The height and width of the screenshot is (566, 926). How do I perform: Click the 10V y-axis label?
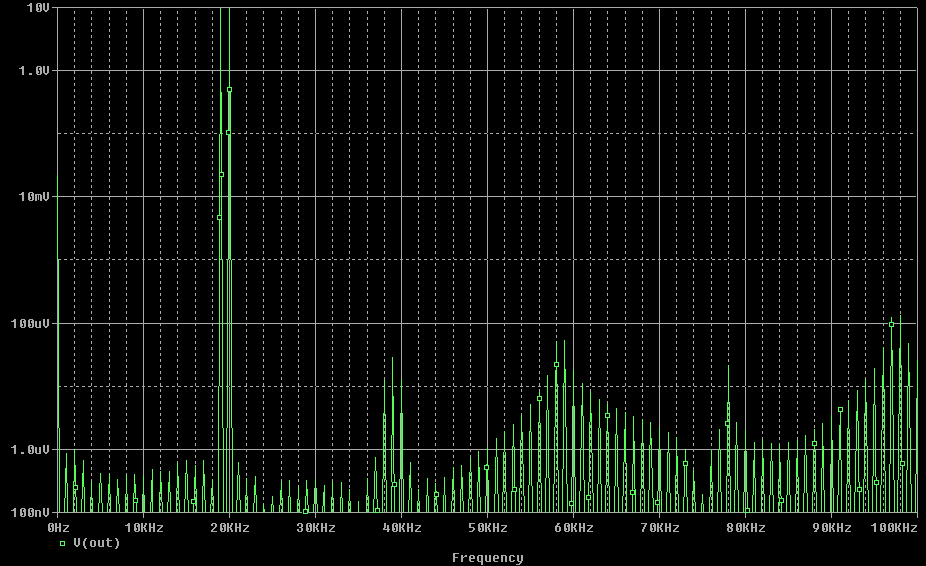click(38, 8)
